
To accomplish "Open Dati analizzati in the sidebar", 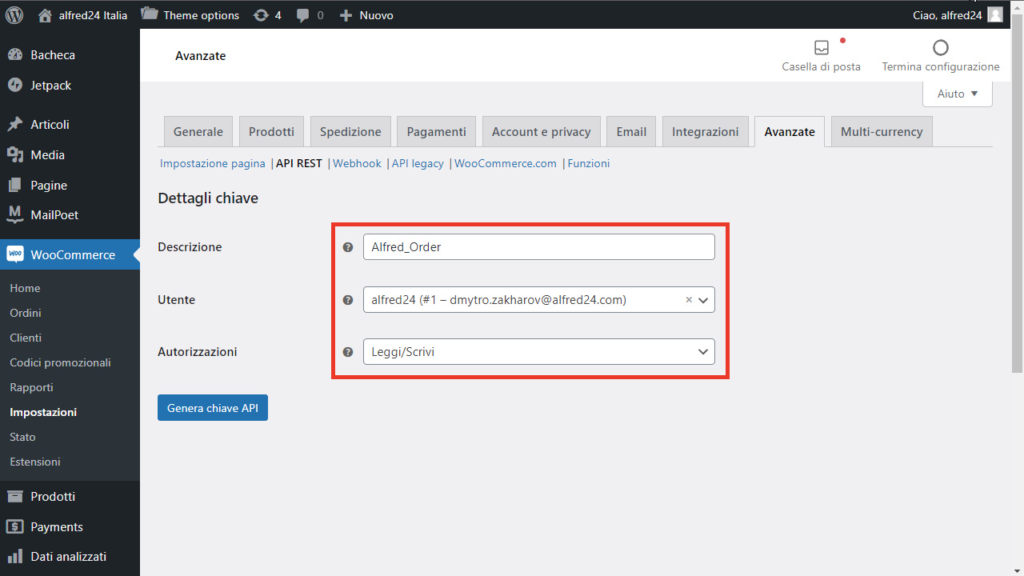I will [x=70, y=556].
